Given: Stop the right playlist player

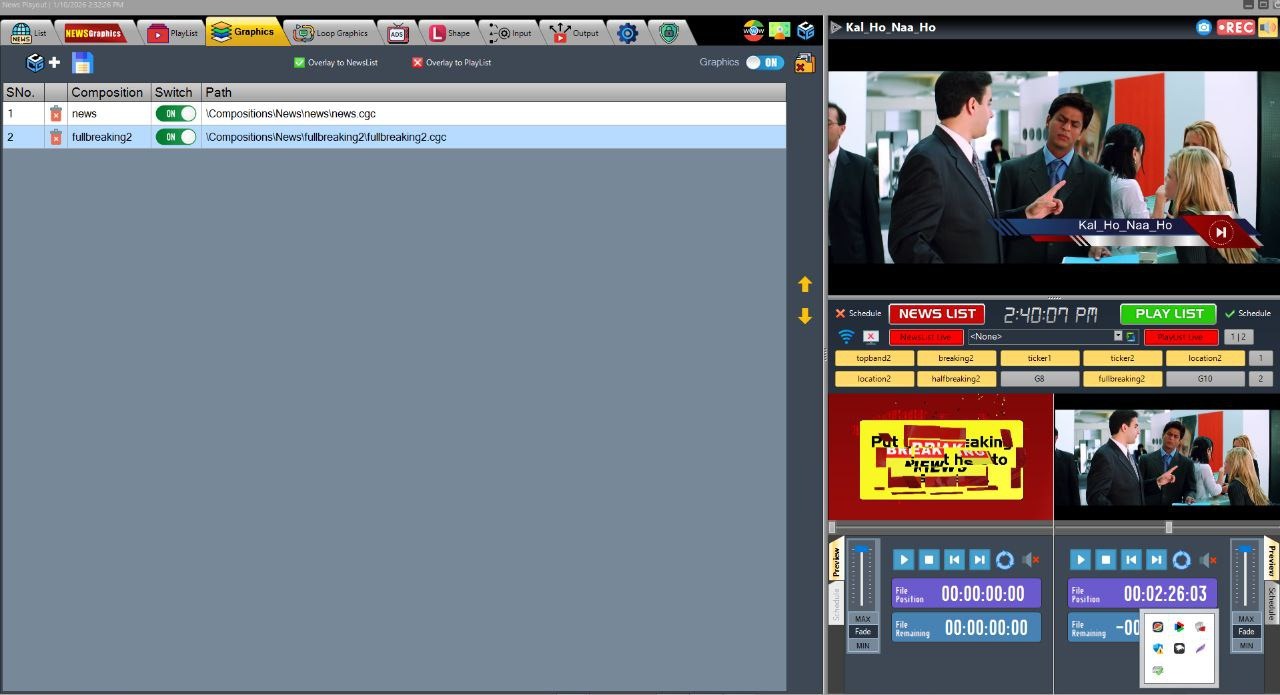Looking at the screenshot, I should click(1106, 560).
